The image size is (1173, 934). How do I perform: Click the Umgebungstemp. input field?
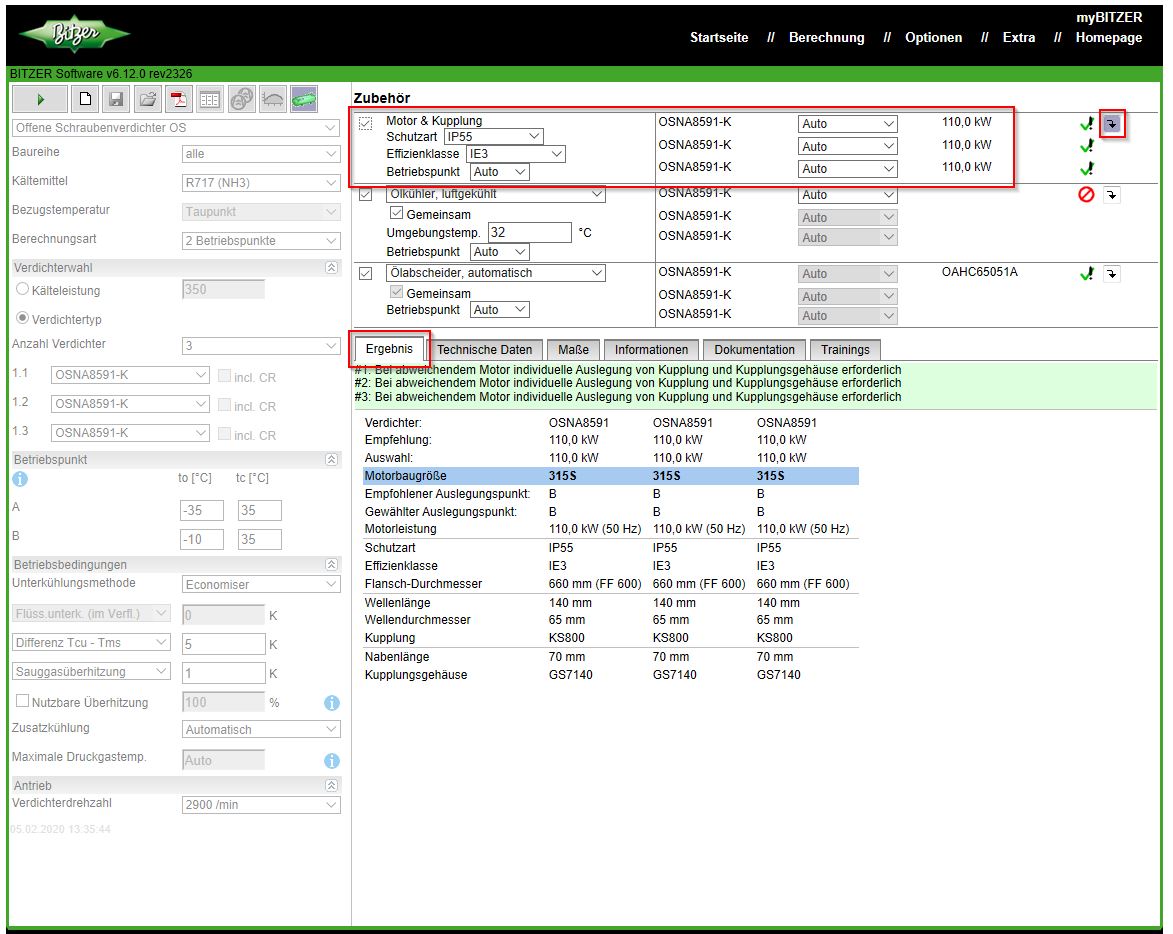click(x=530, y=232)
